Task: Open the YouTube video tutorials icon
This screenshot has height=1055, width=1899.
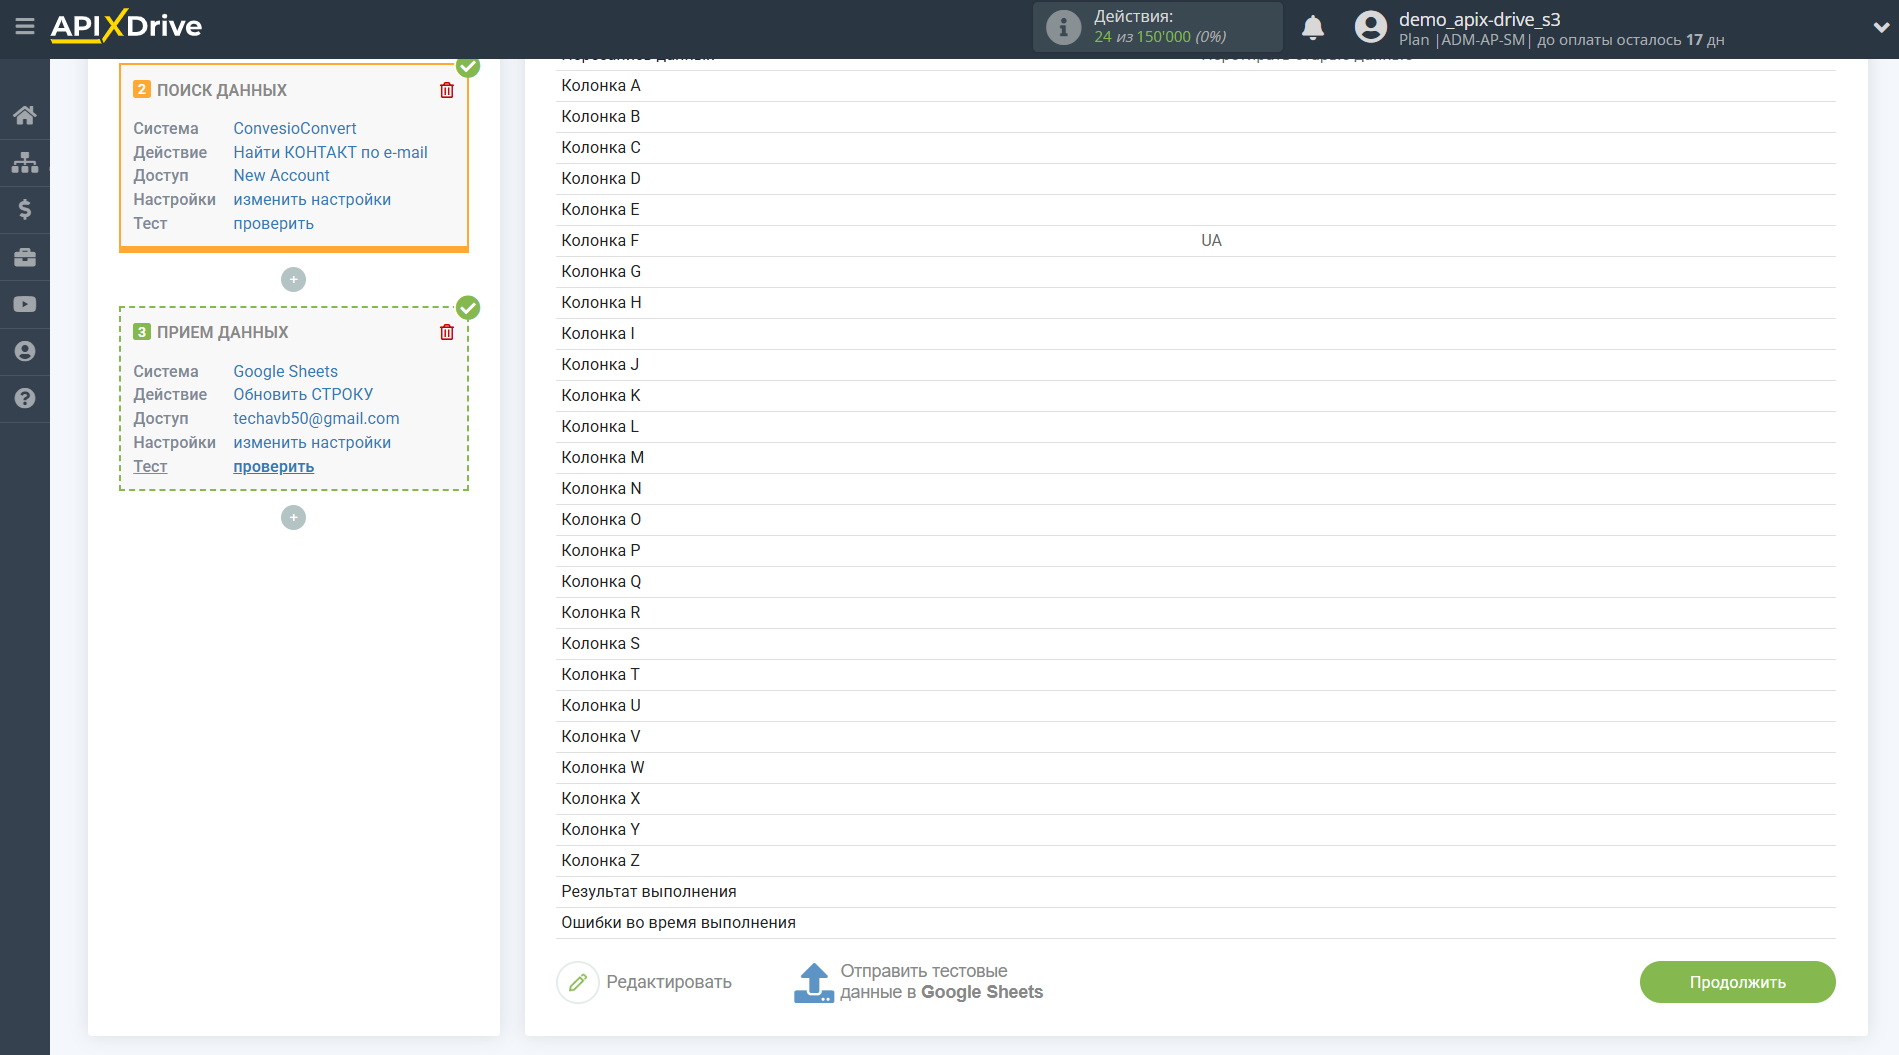Action: coord(25,304)
